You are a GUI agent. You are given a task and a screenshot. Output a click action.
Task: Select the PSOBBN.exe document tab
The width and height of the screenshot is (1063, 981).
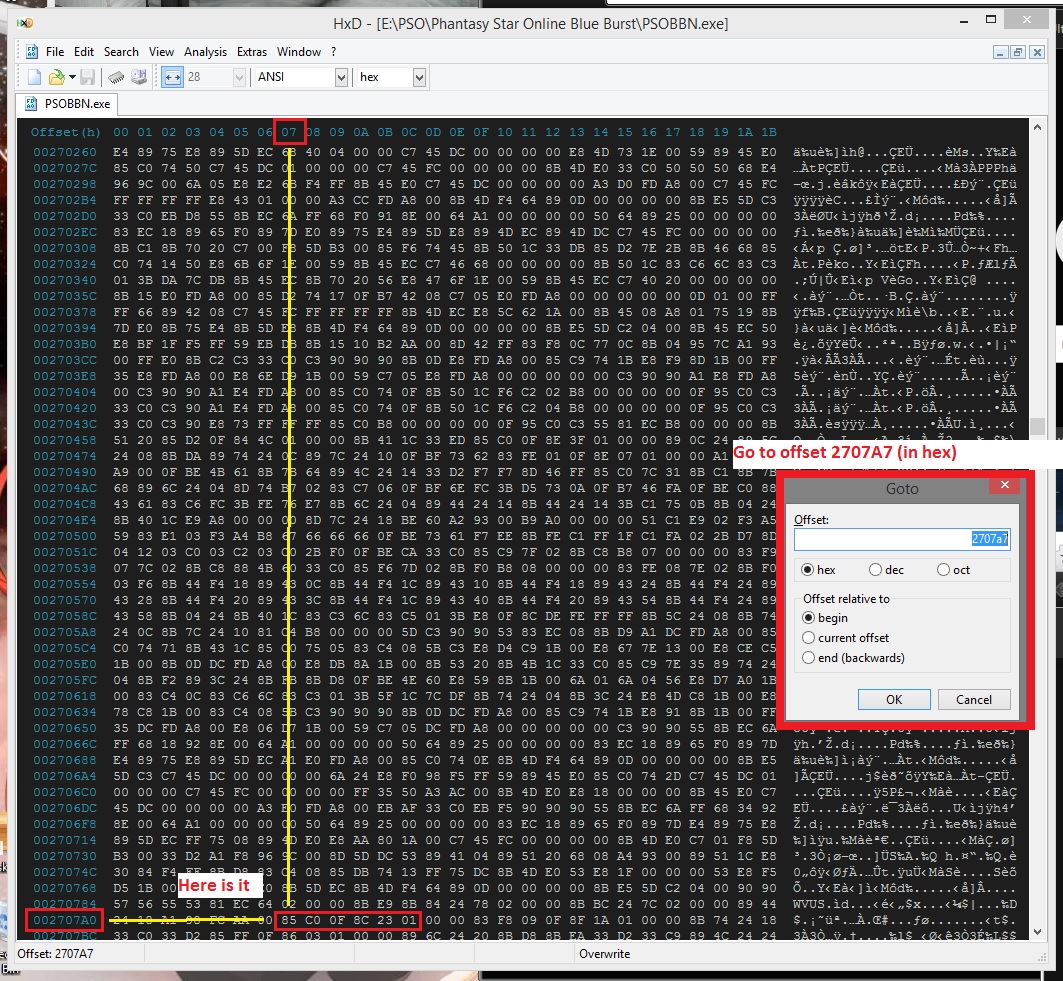[68, 104]
